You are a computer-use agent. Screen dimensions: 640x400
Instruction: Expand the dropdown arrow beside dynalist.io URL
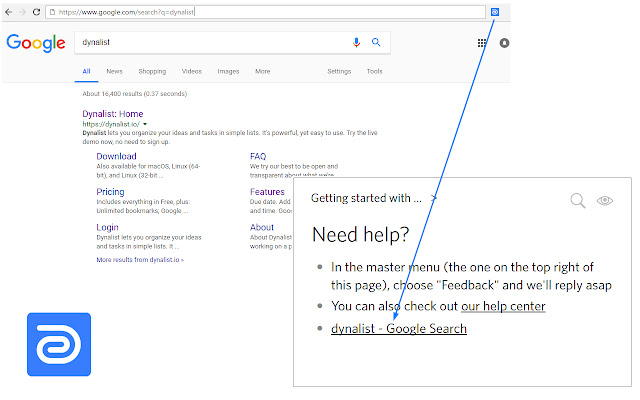point(145,124)
